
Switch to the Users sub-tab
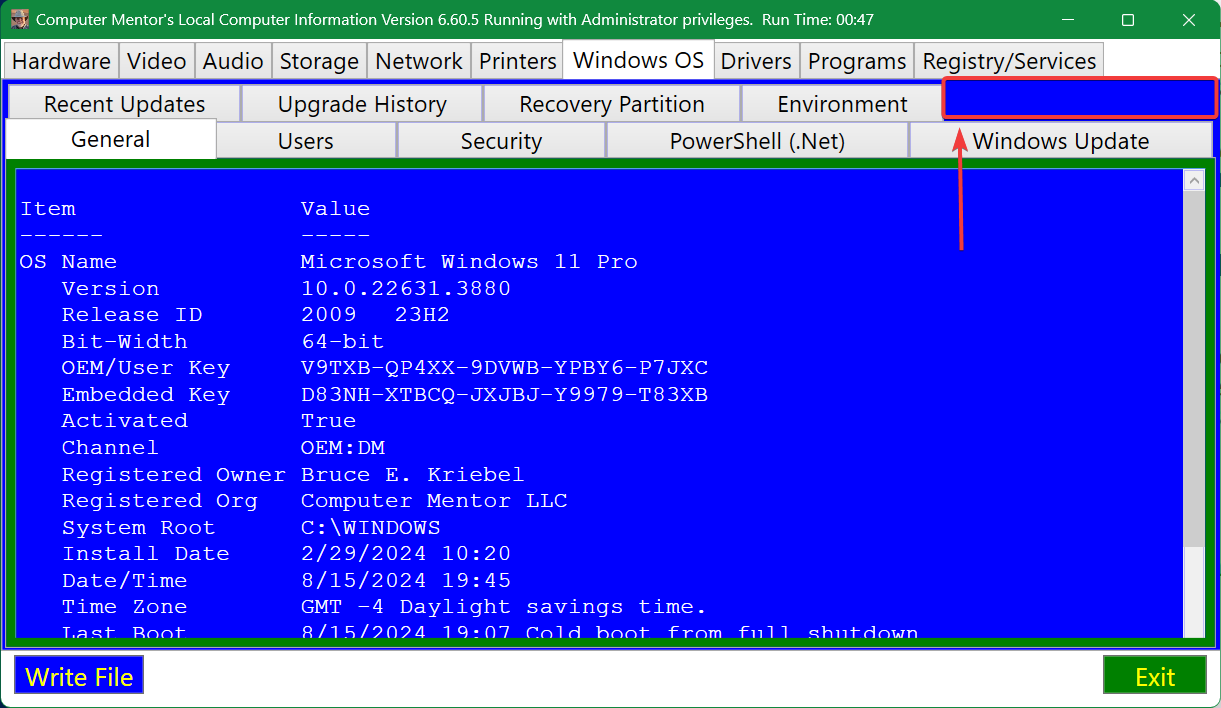(306, 141)
